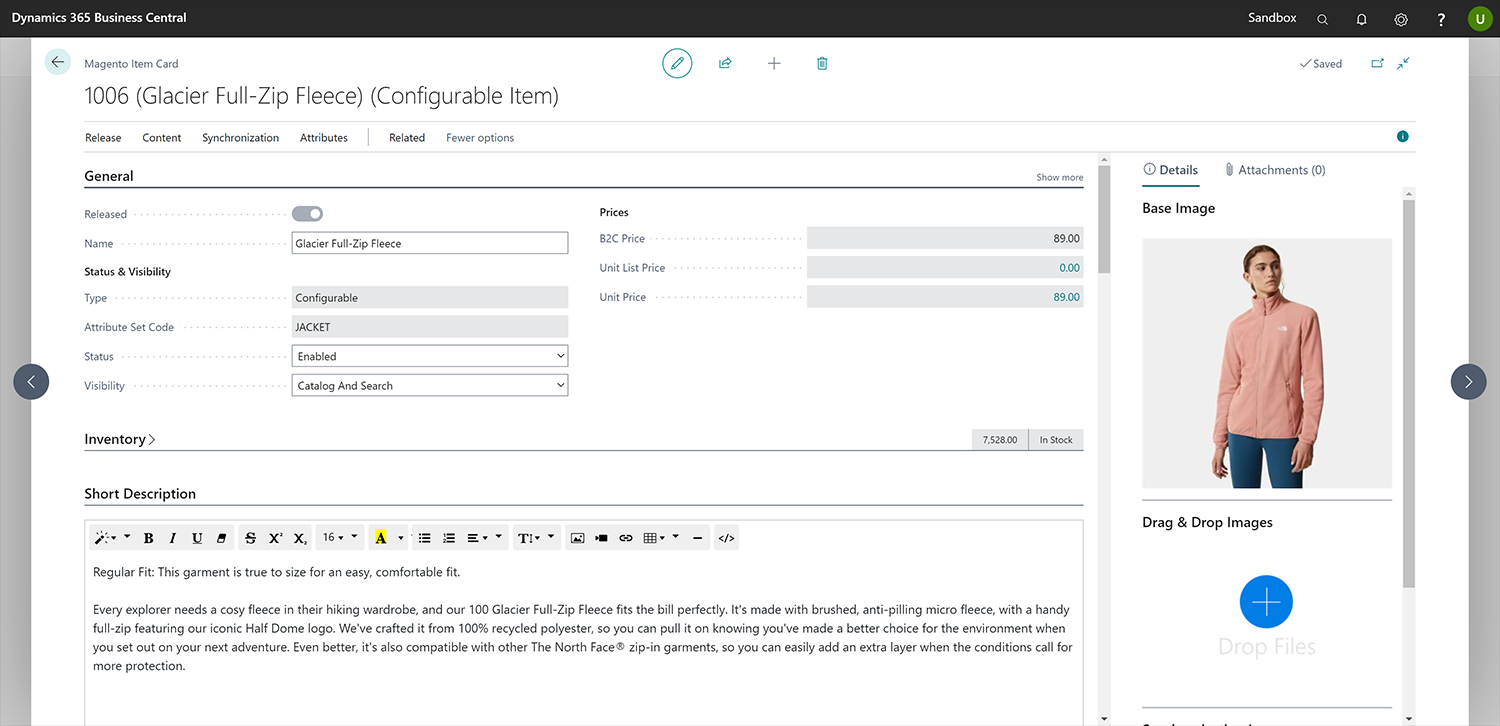Open the code view of editor
The image size is (1500, 726).
727,538
